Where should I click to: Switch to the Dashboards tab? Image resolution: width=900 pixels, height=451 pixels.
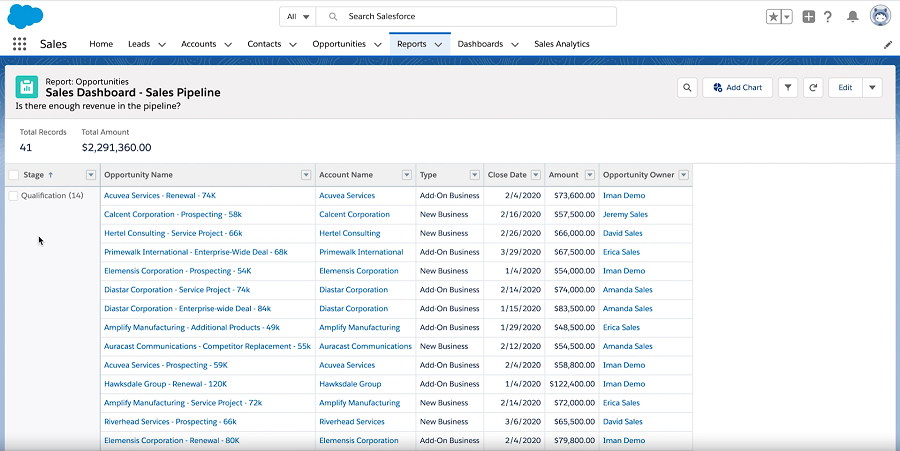click(x=481, y=44)
